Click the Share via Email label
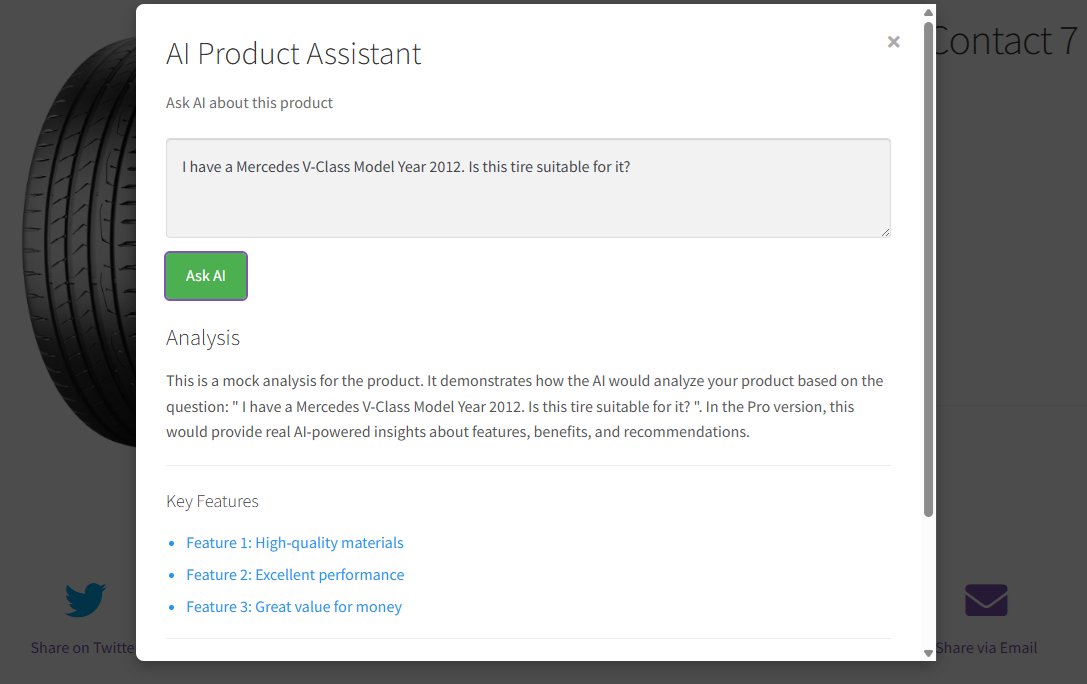The image size is (1087, 684). point(986,648)
